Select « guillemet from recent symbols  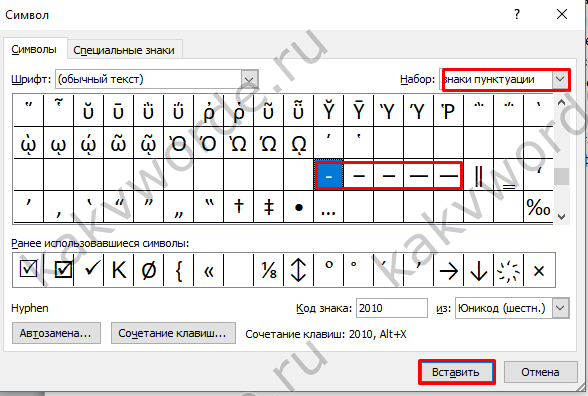[x=208, y=270]
